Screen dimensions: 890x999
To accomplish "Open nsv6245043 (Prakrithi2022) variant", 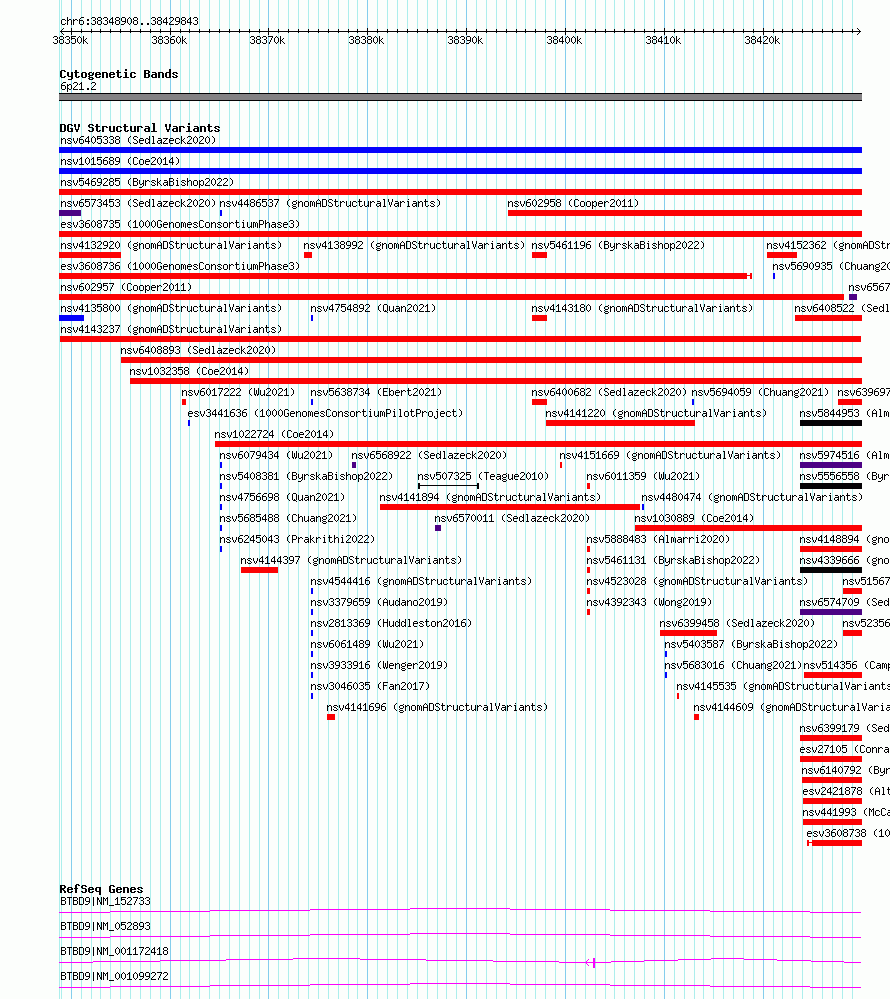I will (297, 540).
